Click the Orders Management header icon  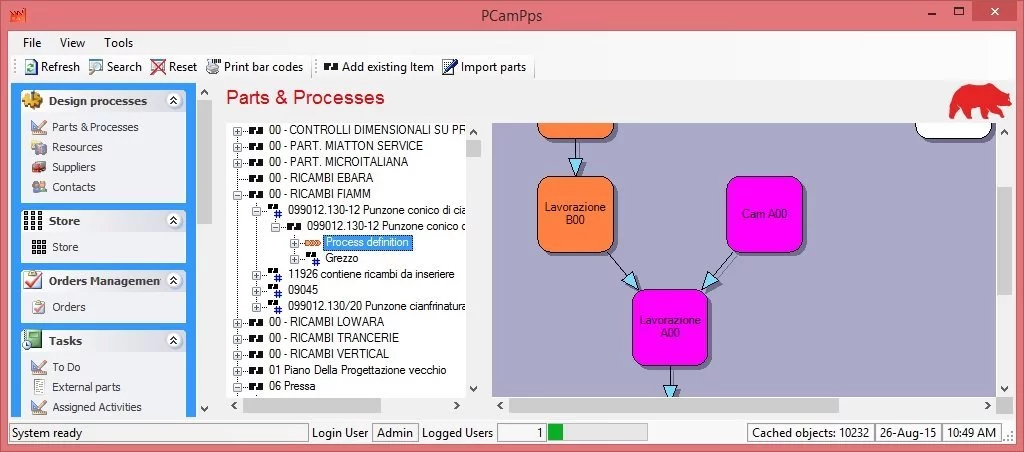32,280
